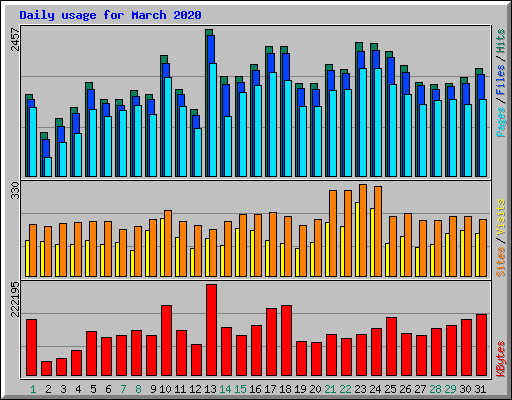Click the yellow bar for day 23

point(357,239)
